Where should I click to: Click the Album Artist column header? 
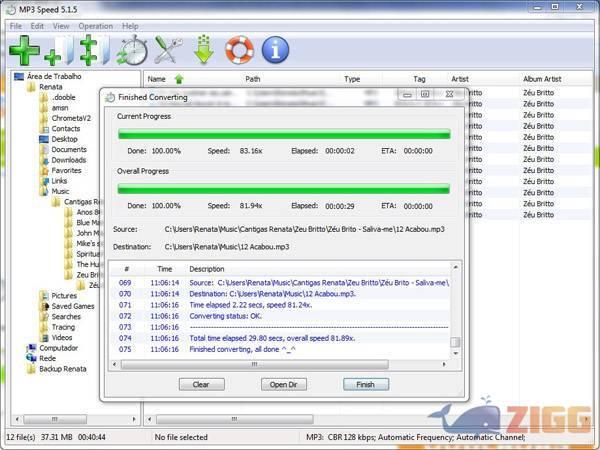(x=542, y=79)
